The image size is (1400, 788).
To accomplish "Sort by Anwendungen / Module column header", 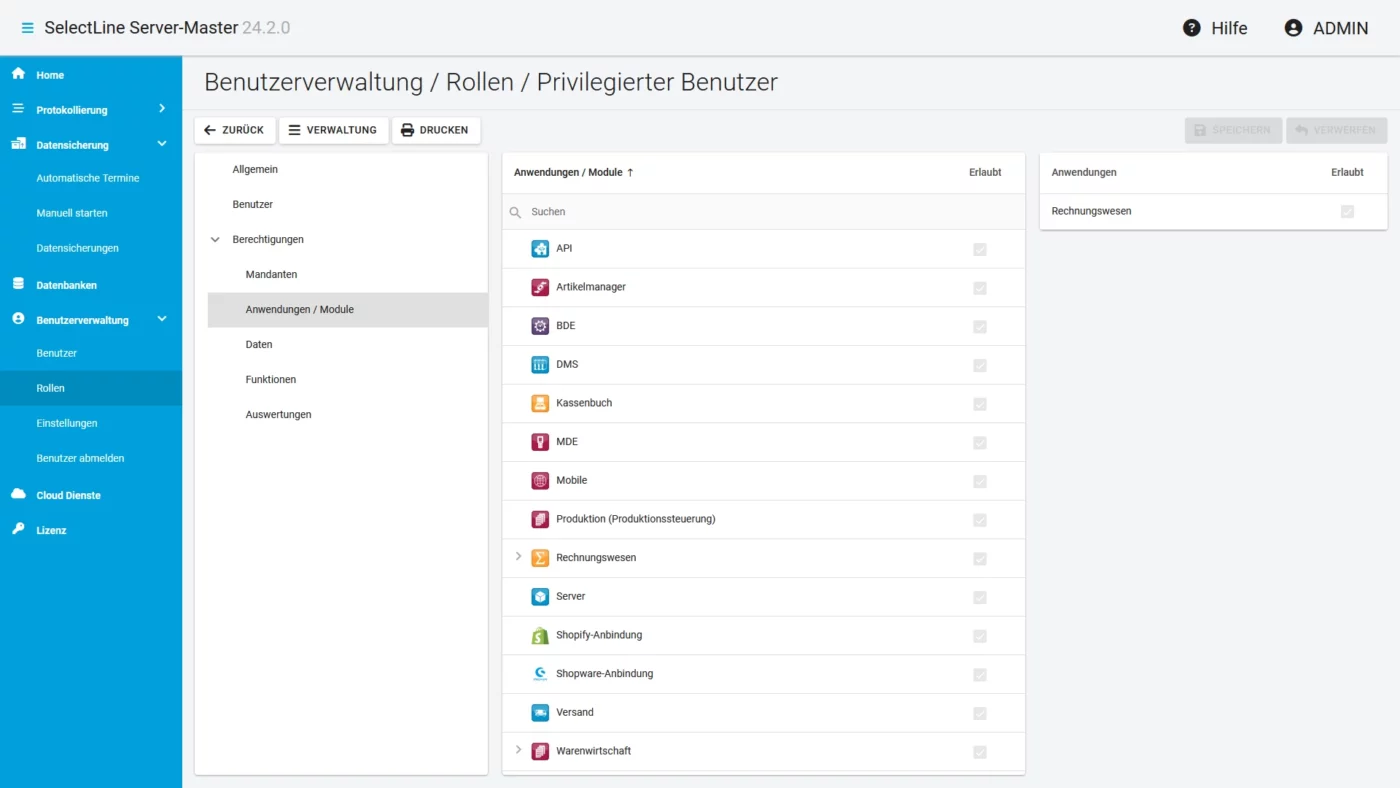I will (x=574, y=172).
